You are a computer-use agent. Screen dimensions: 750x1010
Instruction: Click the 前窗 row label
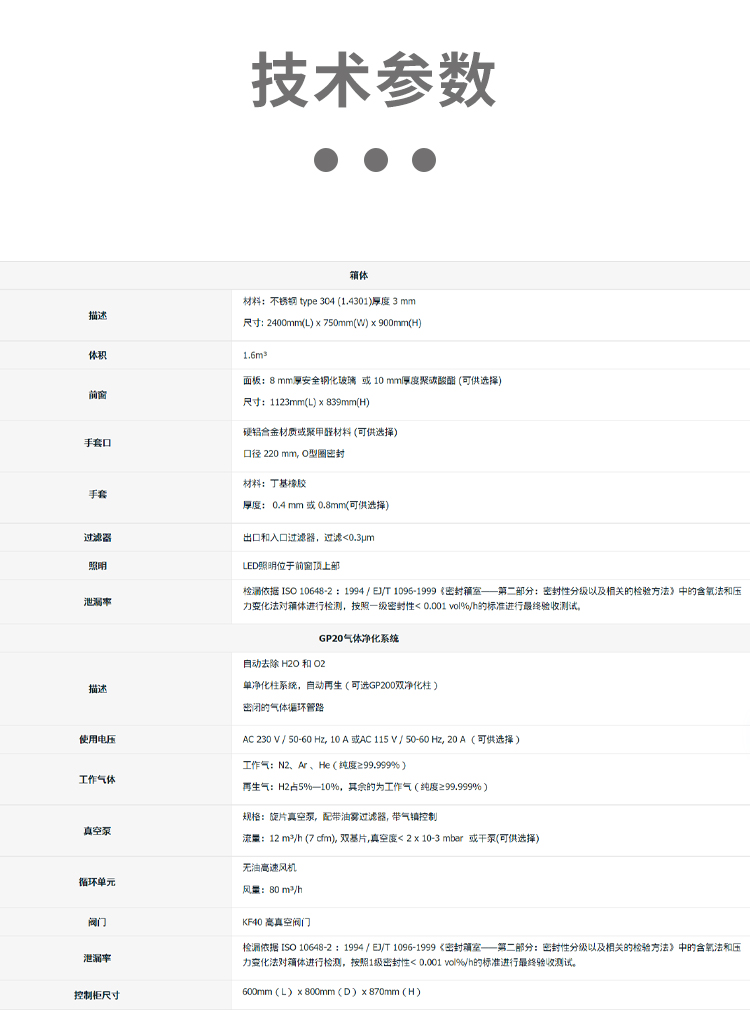pyautogui.click(x=97, y=395)
